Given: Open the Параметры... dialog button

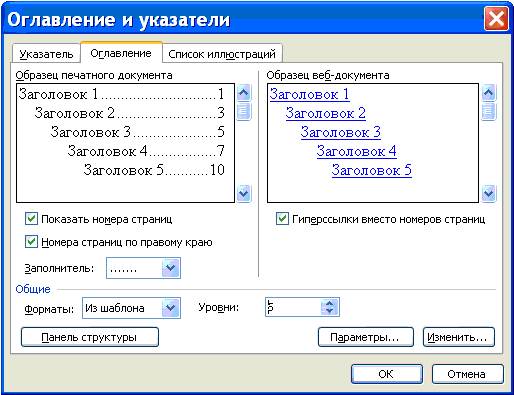Looking at the screenshot, I should pos(366,337).
